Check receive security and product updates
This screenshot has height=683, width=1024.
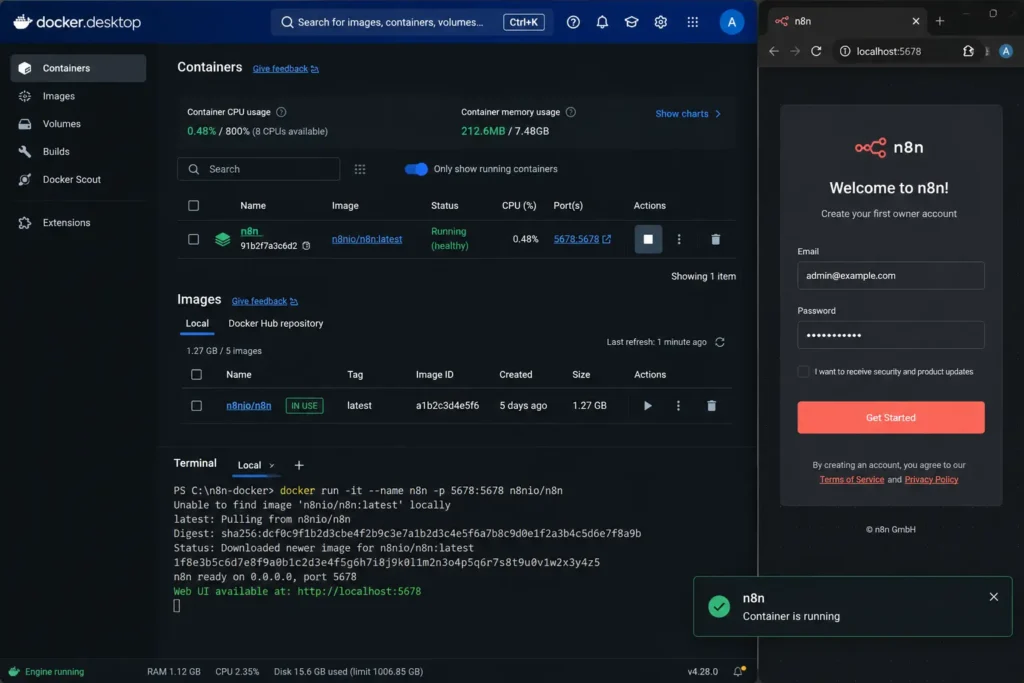click(x=803, y=372)
